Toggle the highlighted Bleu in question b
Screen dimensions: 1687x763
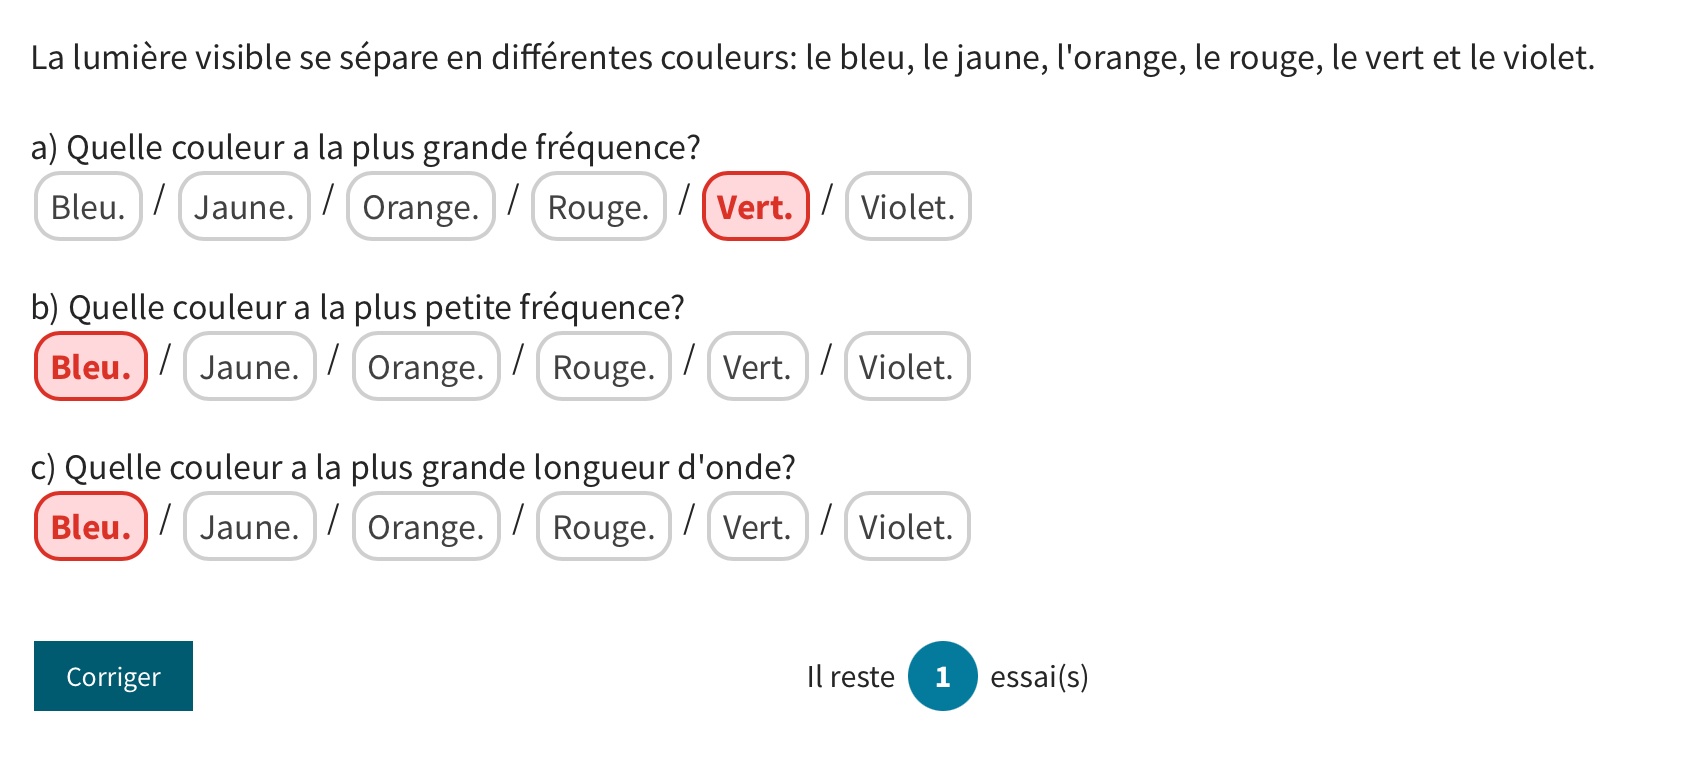pyautogui.click(x=91, y=367)
